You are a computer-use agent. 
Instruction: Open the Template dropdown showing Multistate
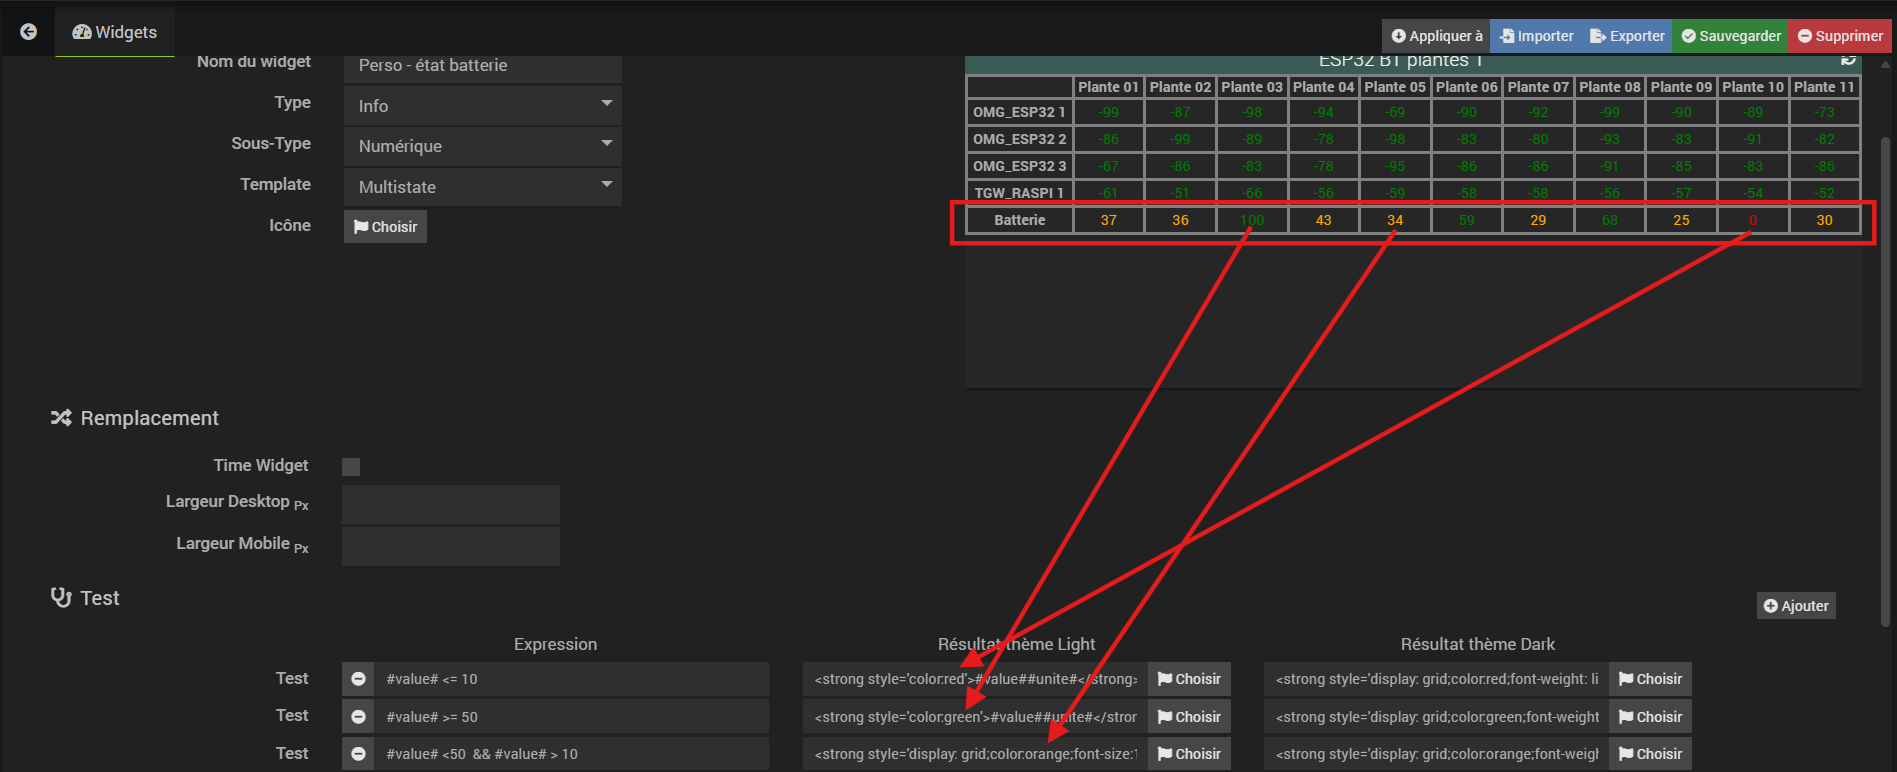point(483,187)
